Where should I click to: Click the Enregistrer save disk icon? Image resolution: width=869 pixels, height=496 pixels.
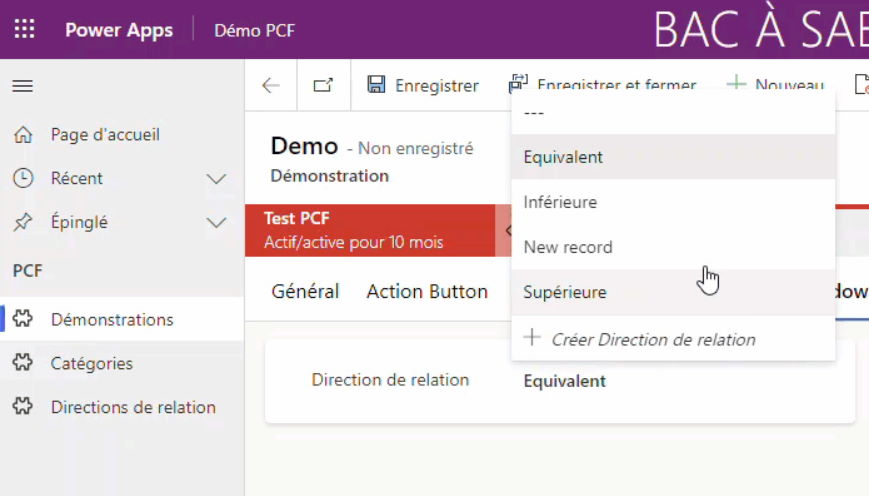(x=376, y=84)
